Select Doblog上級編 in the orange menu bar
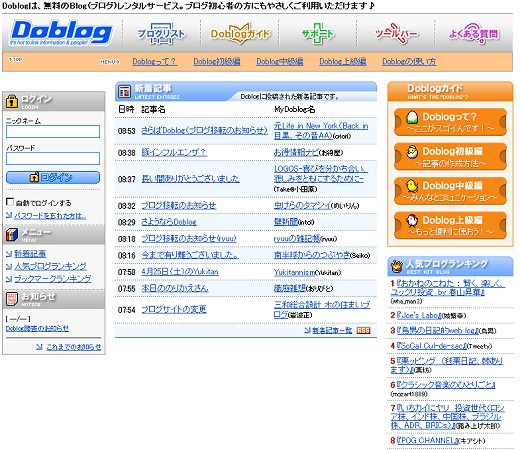The height and width of the screenshot is (450, 520). [x=343, y=61]
